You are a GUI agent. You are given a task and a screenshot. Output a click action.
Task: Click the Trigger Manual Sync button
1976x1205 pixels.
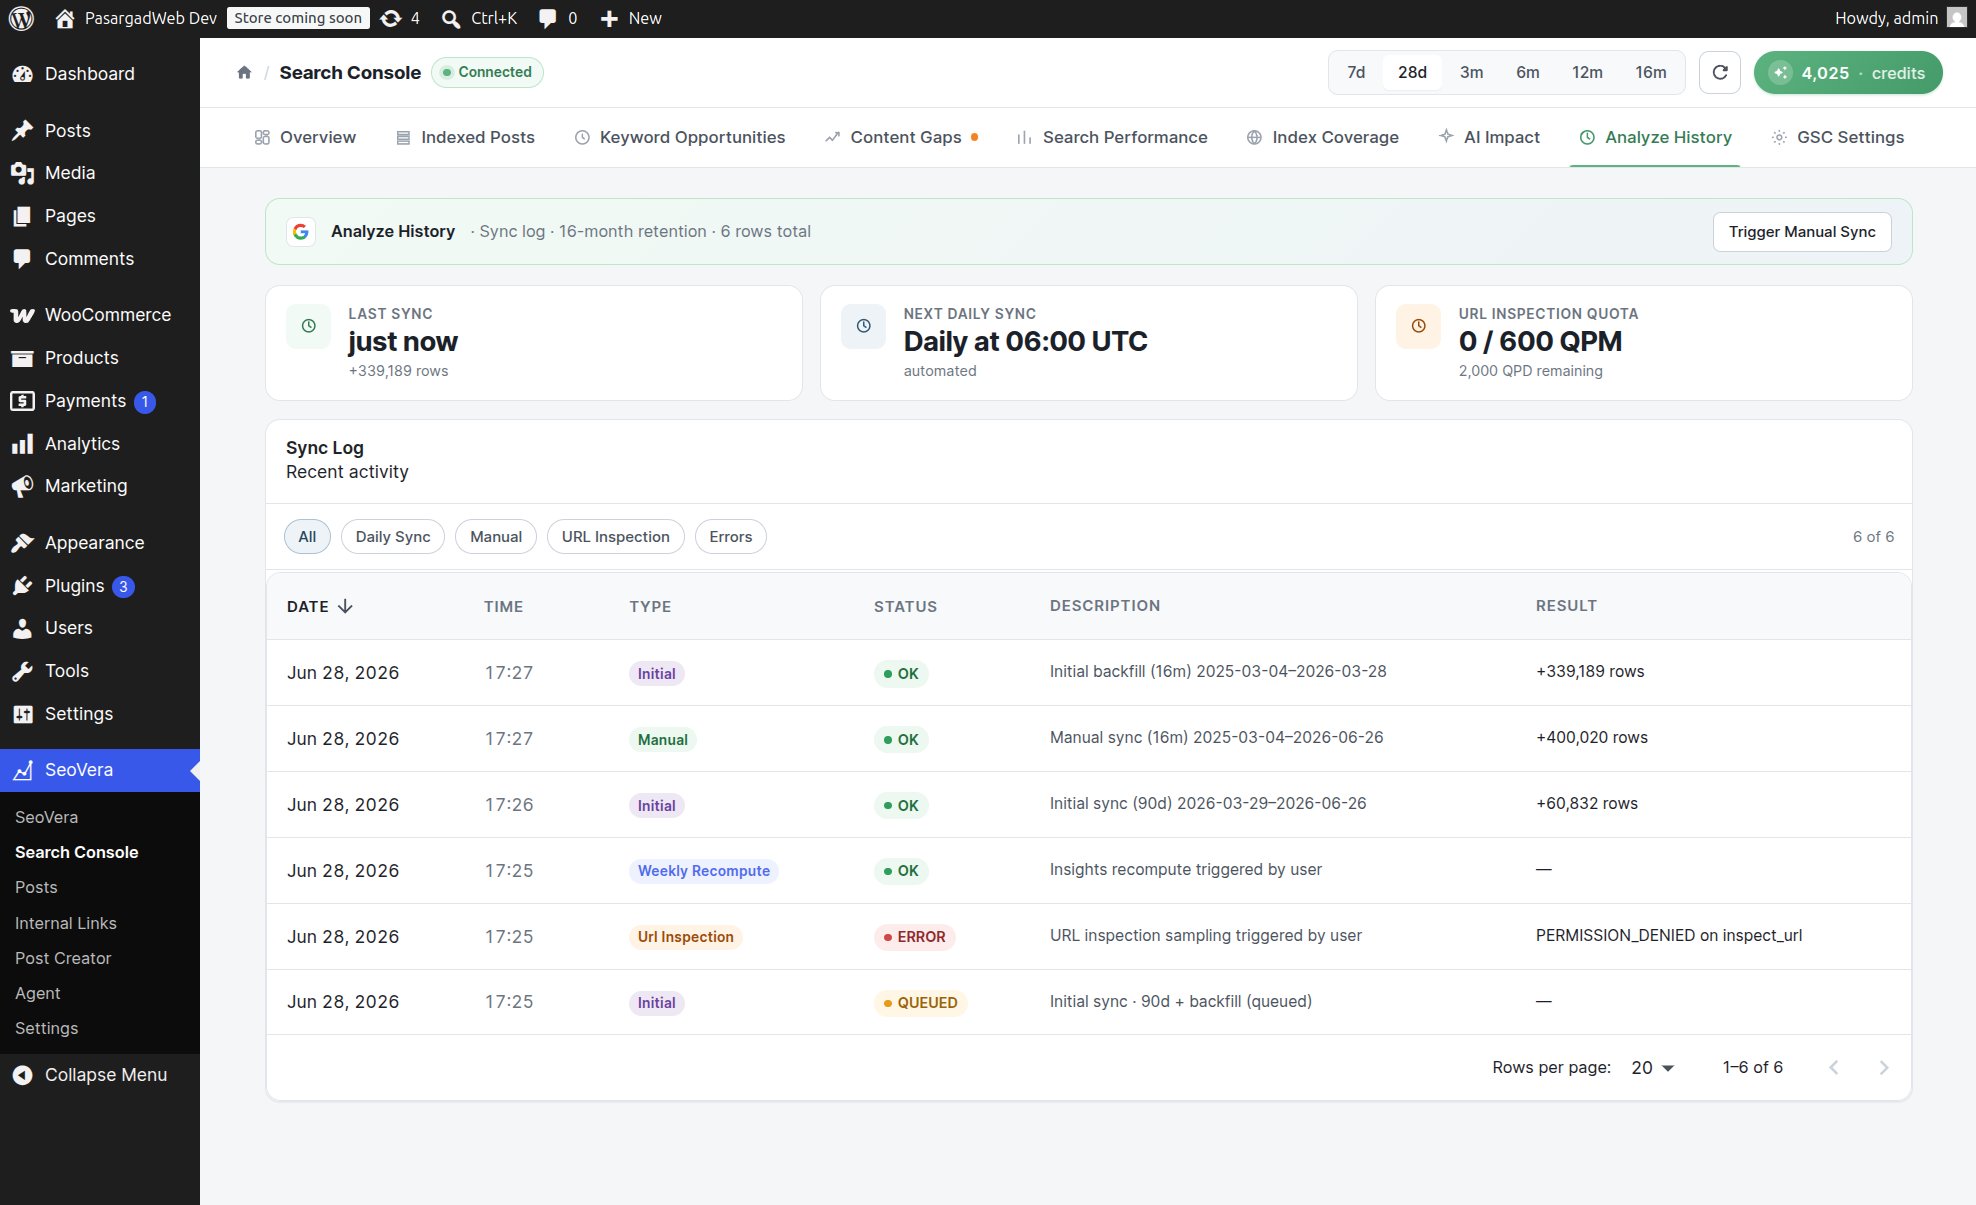click(1802, 232)
